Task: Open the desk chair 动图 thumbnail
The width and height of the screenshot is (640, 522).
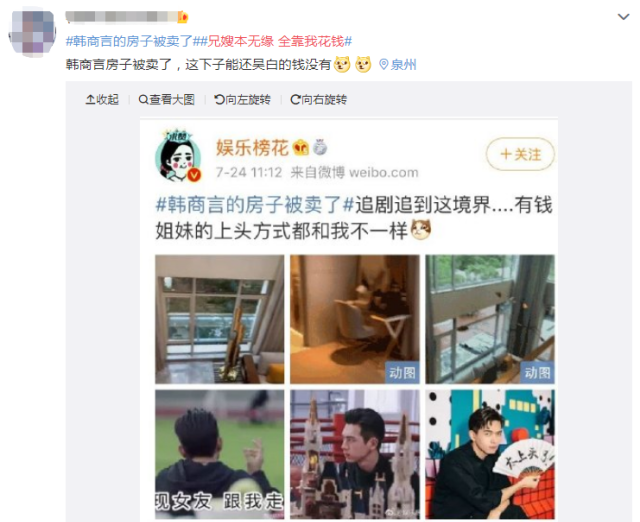Action: [x=355, y=319]
